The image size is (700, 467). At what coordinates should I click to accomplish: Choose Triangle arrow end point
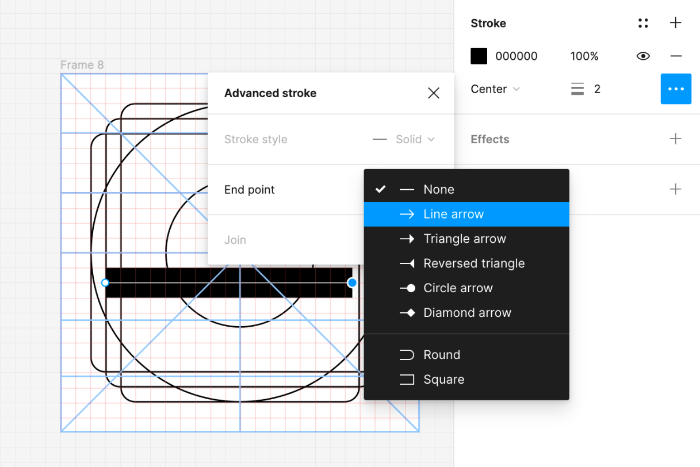(467, 239)
